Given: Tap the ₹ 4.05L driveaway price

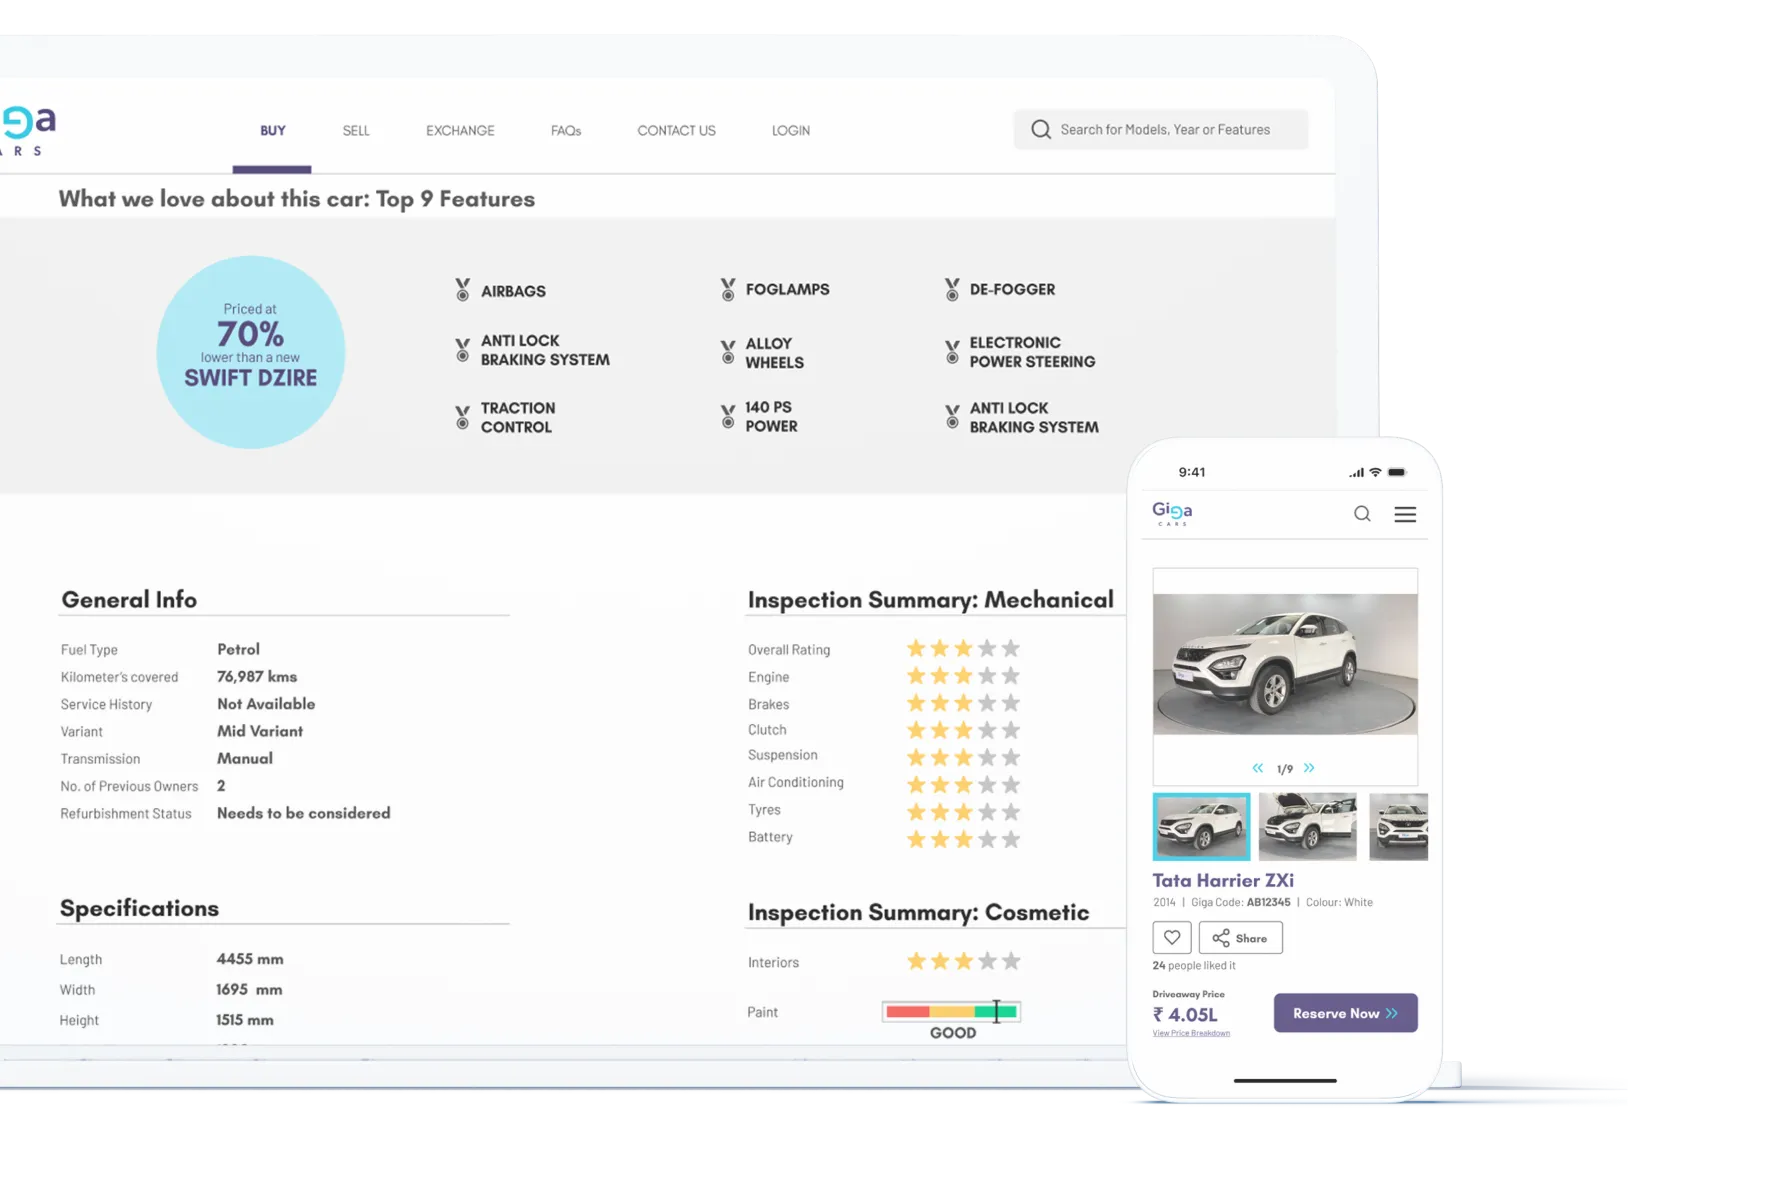Looking at the screenshot, I should pos(1185,1014).
